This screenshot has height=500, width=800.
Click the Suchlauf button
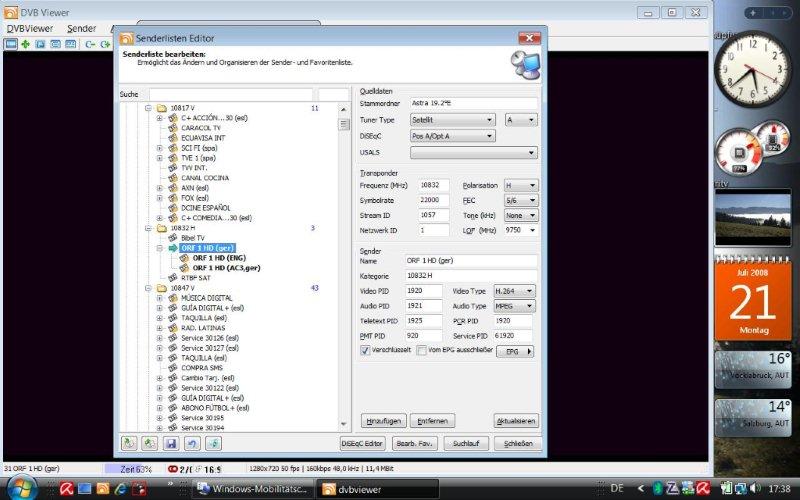[x=465, y=443]
